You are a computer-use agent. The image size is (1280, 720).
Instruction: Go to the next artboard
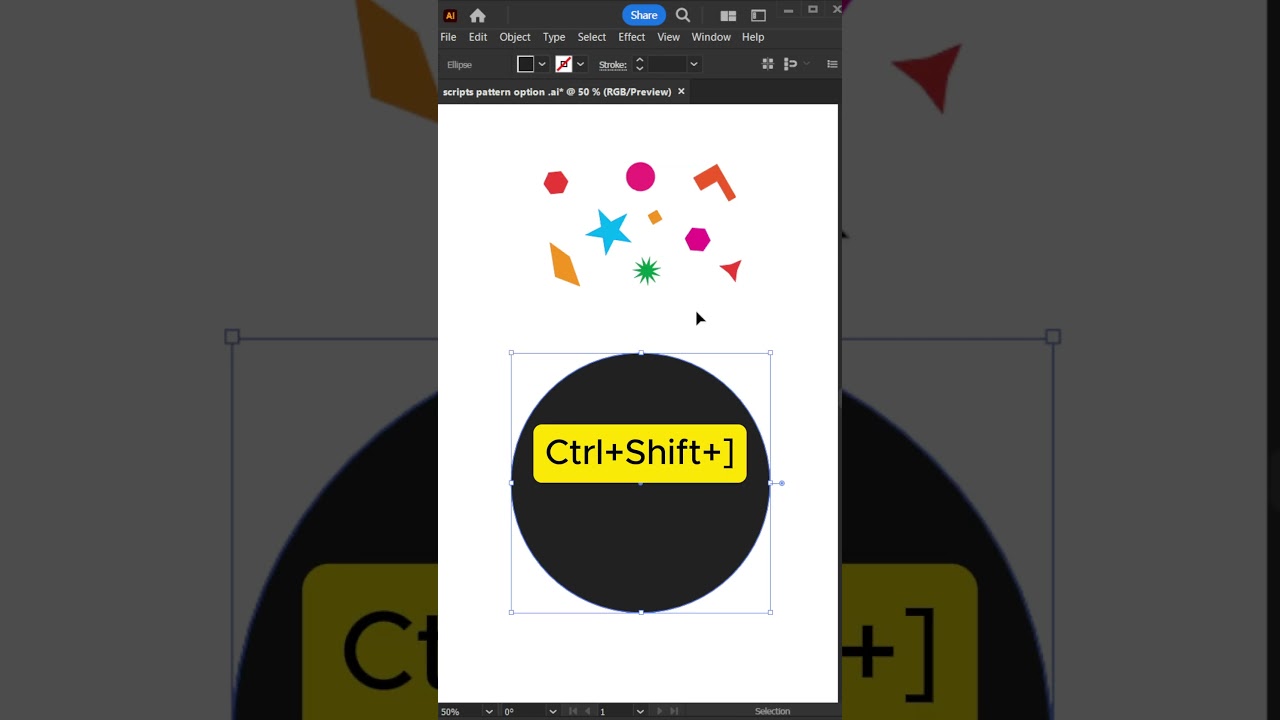[659, 711]
